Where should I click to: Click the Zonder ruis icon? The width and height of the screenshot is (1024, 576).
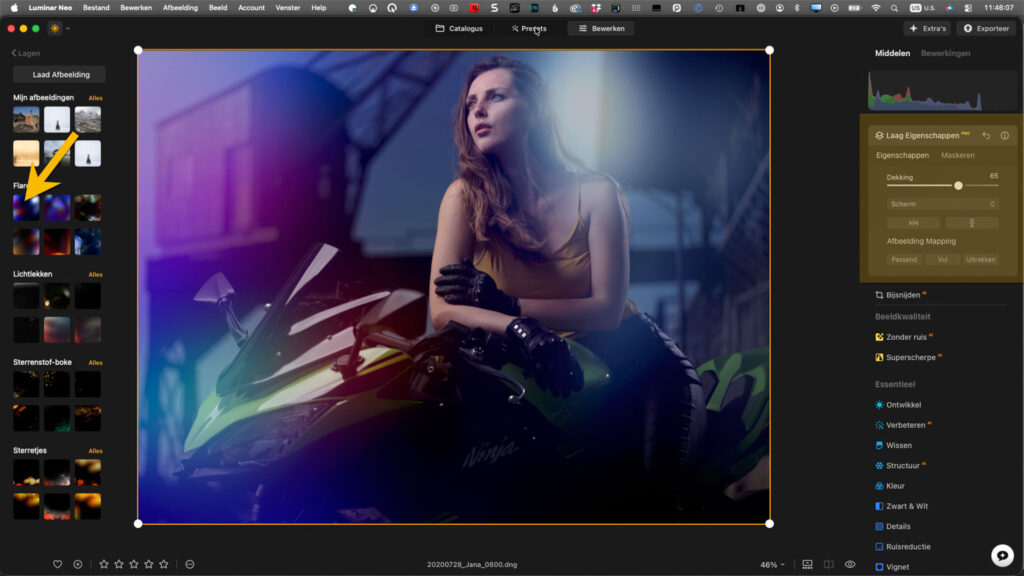879,337
